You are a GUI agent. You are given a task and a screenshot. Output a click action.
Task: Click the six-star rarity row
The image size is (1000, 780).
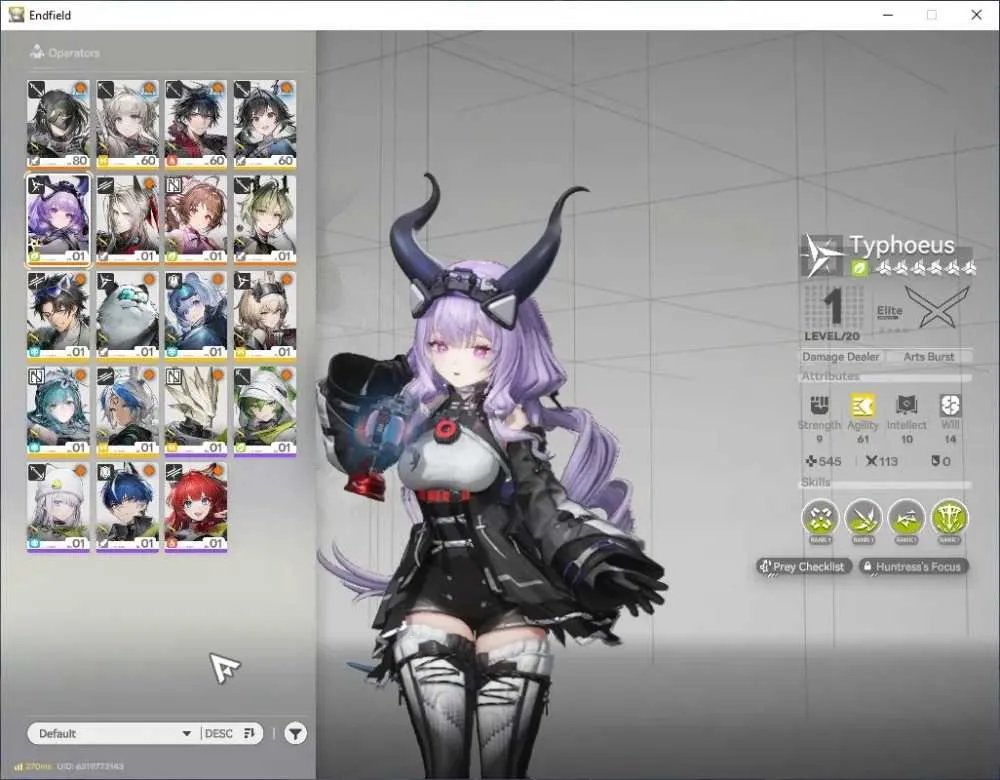click(x=923, y=269)
